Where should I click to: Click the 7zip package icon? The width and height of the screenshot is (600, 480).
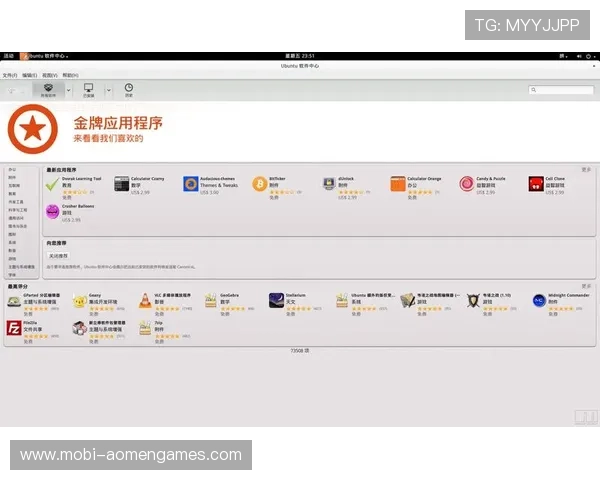coord(145,328)
